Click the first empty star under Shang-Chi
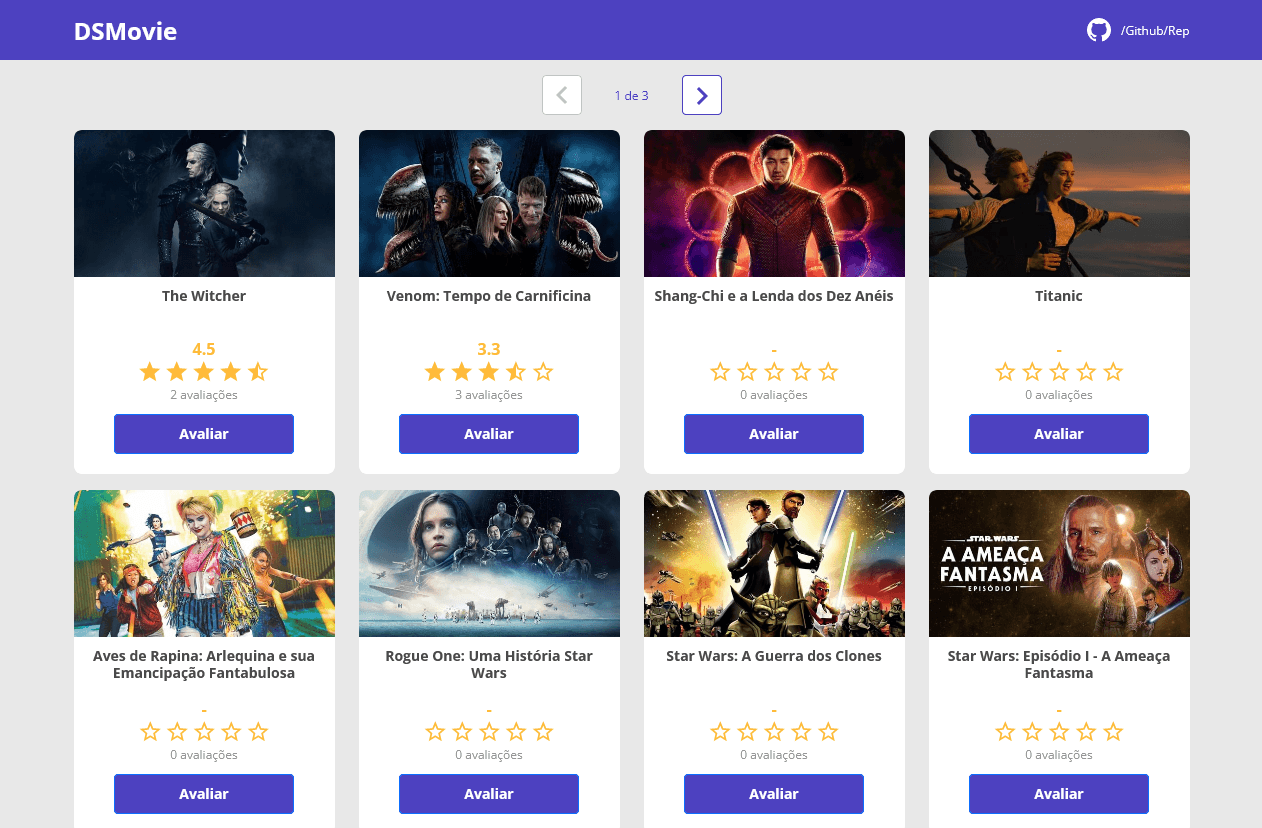The height and width of the screenshot is (828, 1262). [720, 372]
